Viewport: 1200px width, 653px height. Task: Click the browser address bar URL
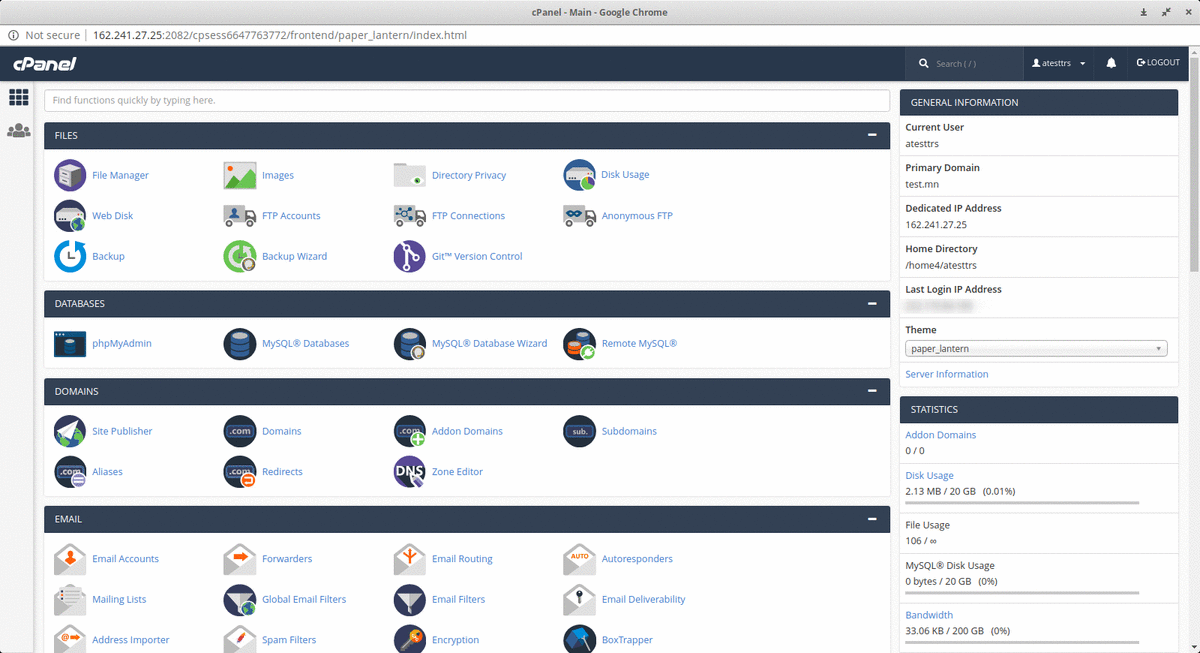coord(279,35)
